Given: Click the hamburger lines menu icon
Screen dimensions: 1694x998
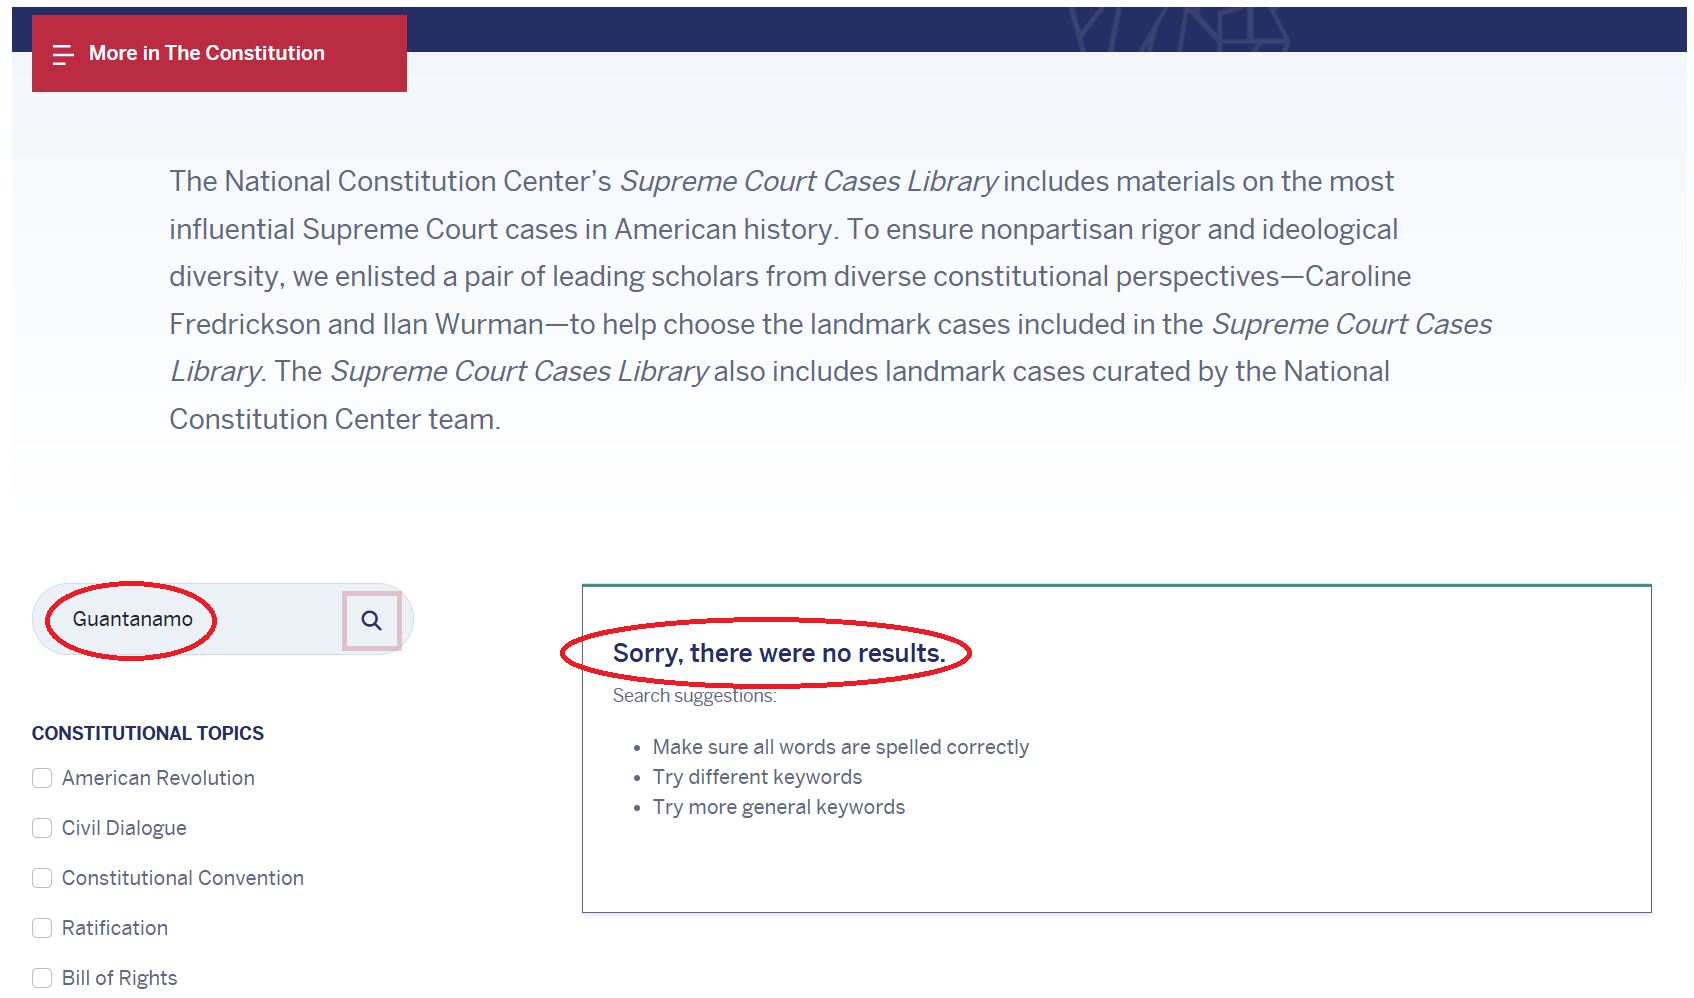Looking at the screenshot, I should click(63, 54).
